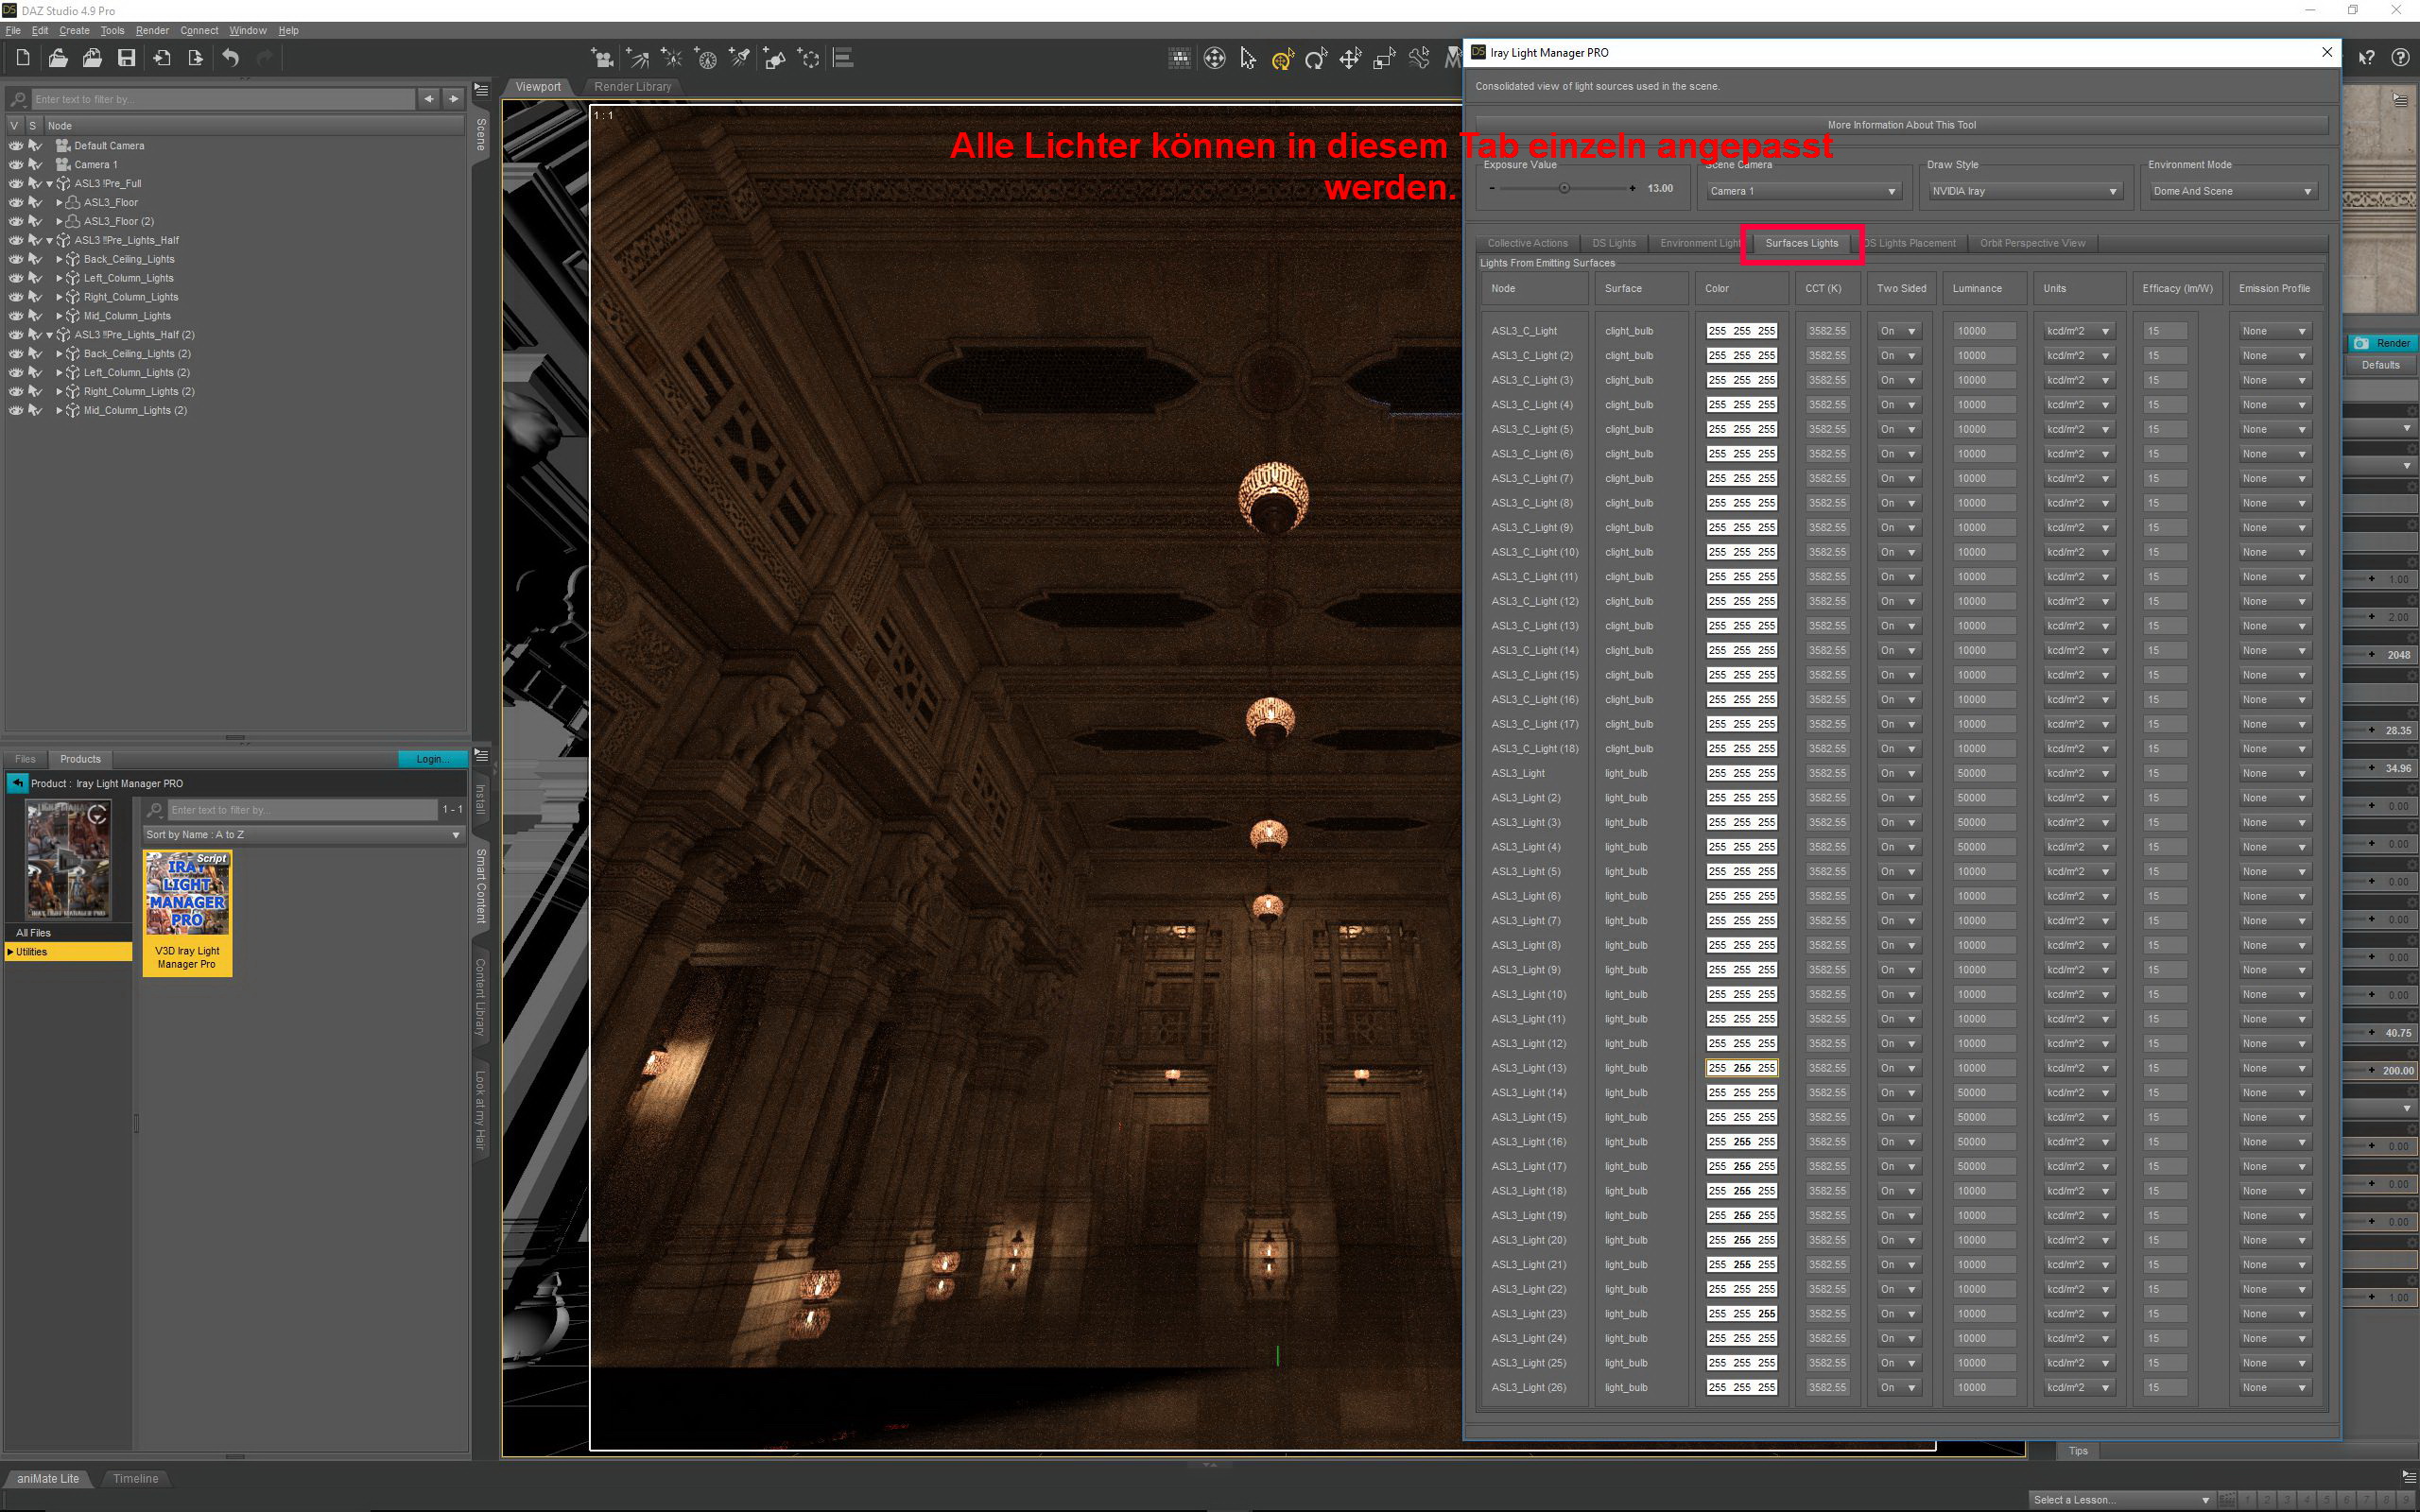Open Scene Camera dropdown showing Camera 1

[1802, 191]
